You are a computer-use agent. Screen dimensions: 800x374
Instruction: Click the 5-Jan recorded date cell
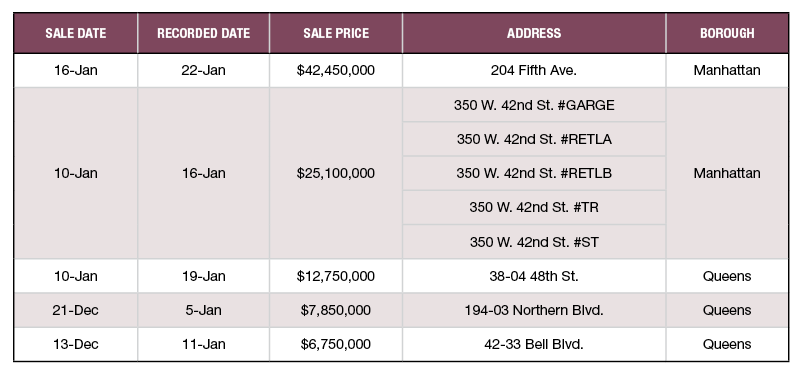204,310
